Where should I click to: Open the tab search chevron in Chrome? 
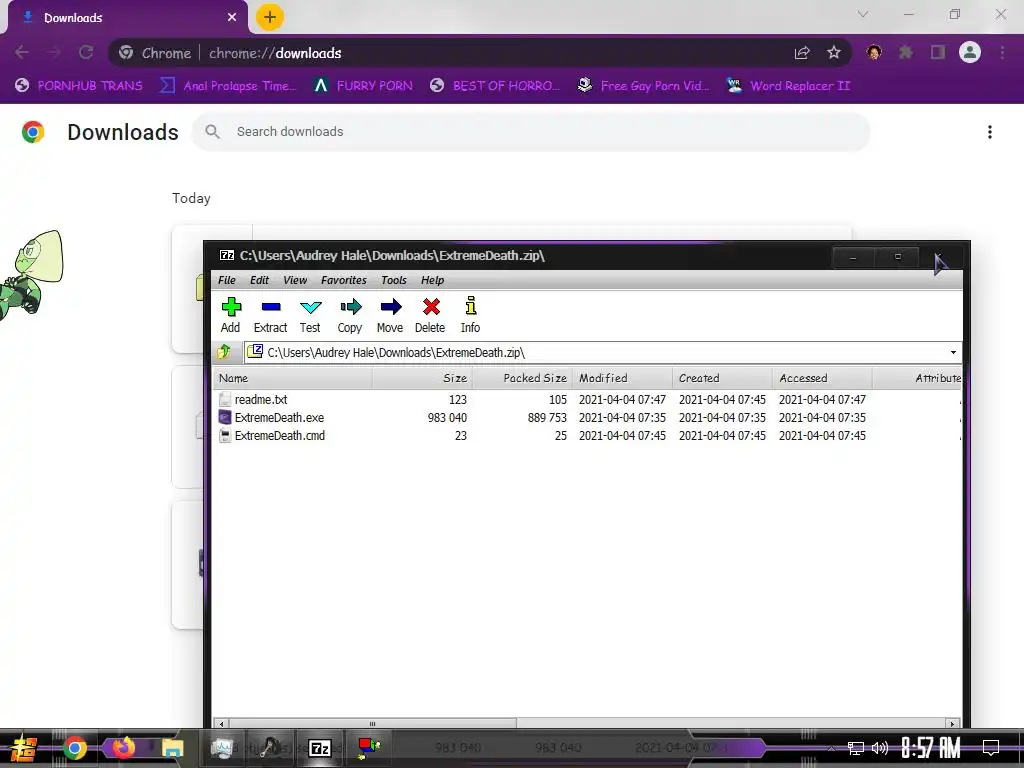[863, 14]
